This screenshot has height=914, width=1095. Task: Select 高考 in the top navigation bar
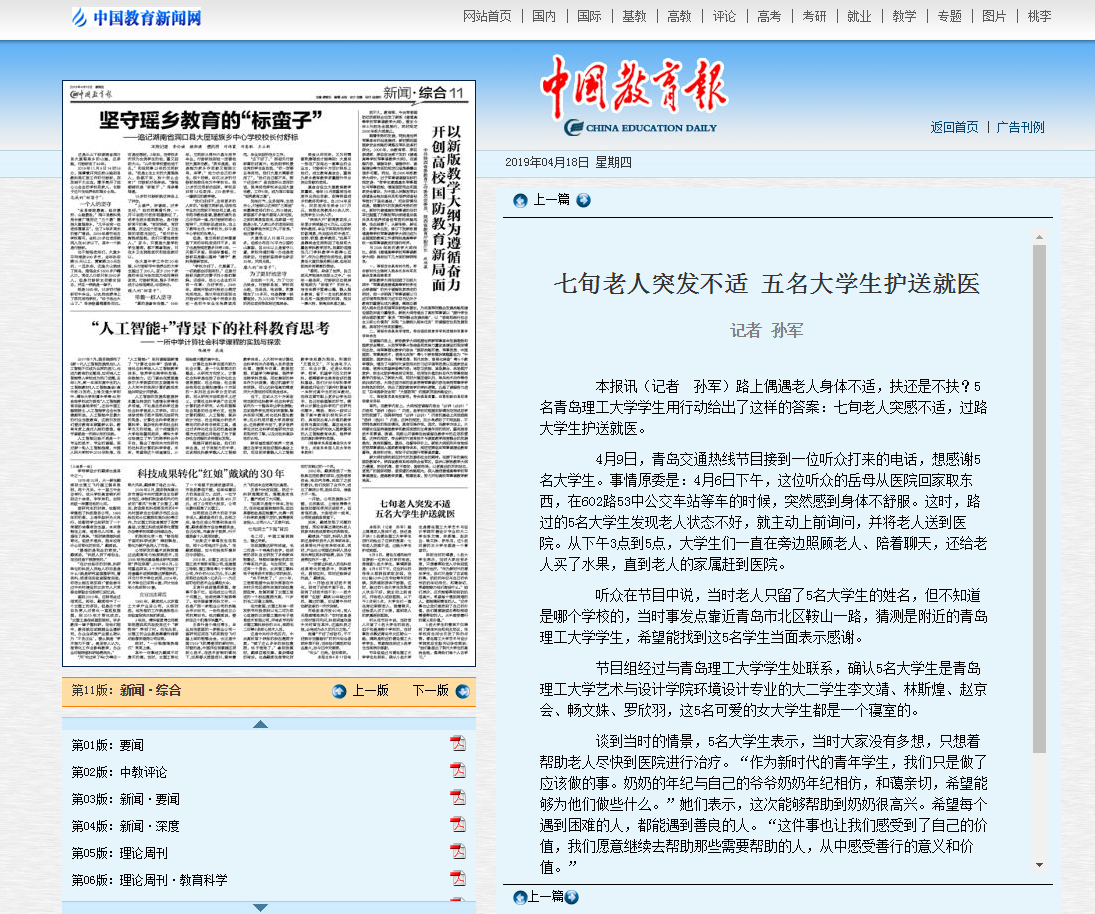(x=769, y=16)
